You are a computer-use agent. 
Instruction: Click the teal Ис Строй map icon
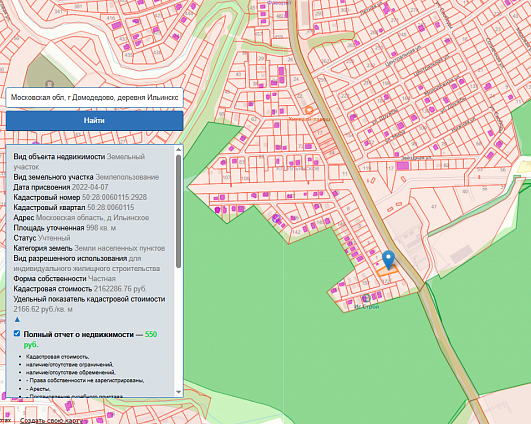pyautogui.click(x=365, y=298)
